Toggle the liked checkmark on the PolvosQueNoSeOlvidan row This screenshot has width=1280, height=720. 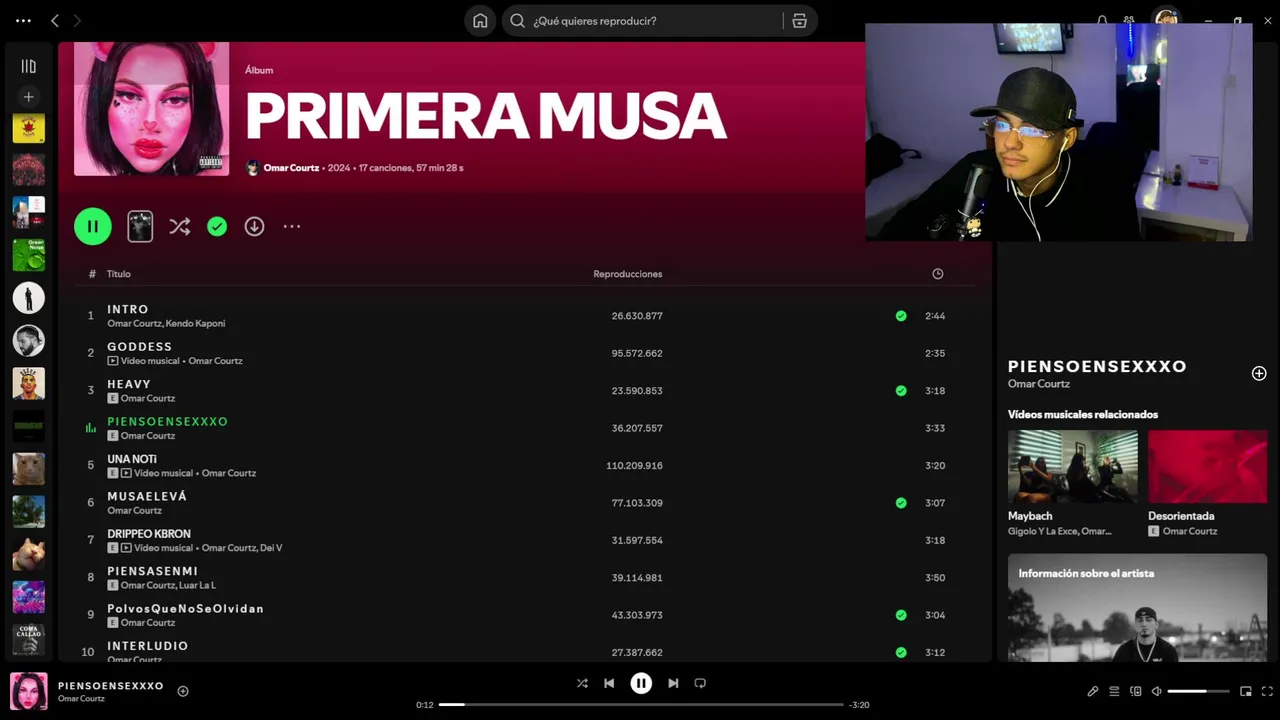(x=901, y=615)
